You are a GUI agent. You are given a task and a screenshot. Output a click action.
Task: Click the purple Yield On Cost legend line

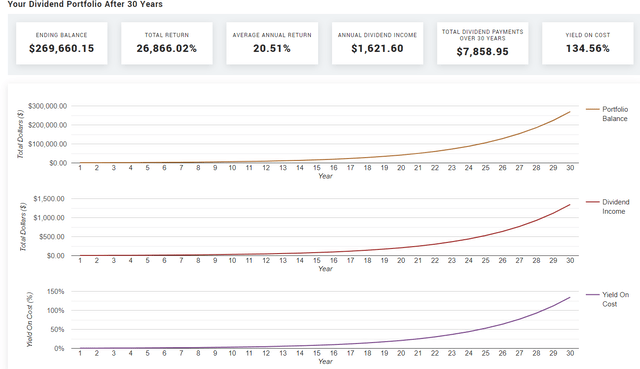[593, 294]
